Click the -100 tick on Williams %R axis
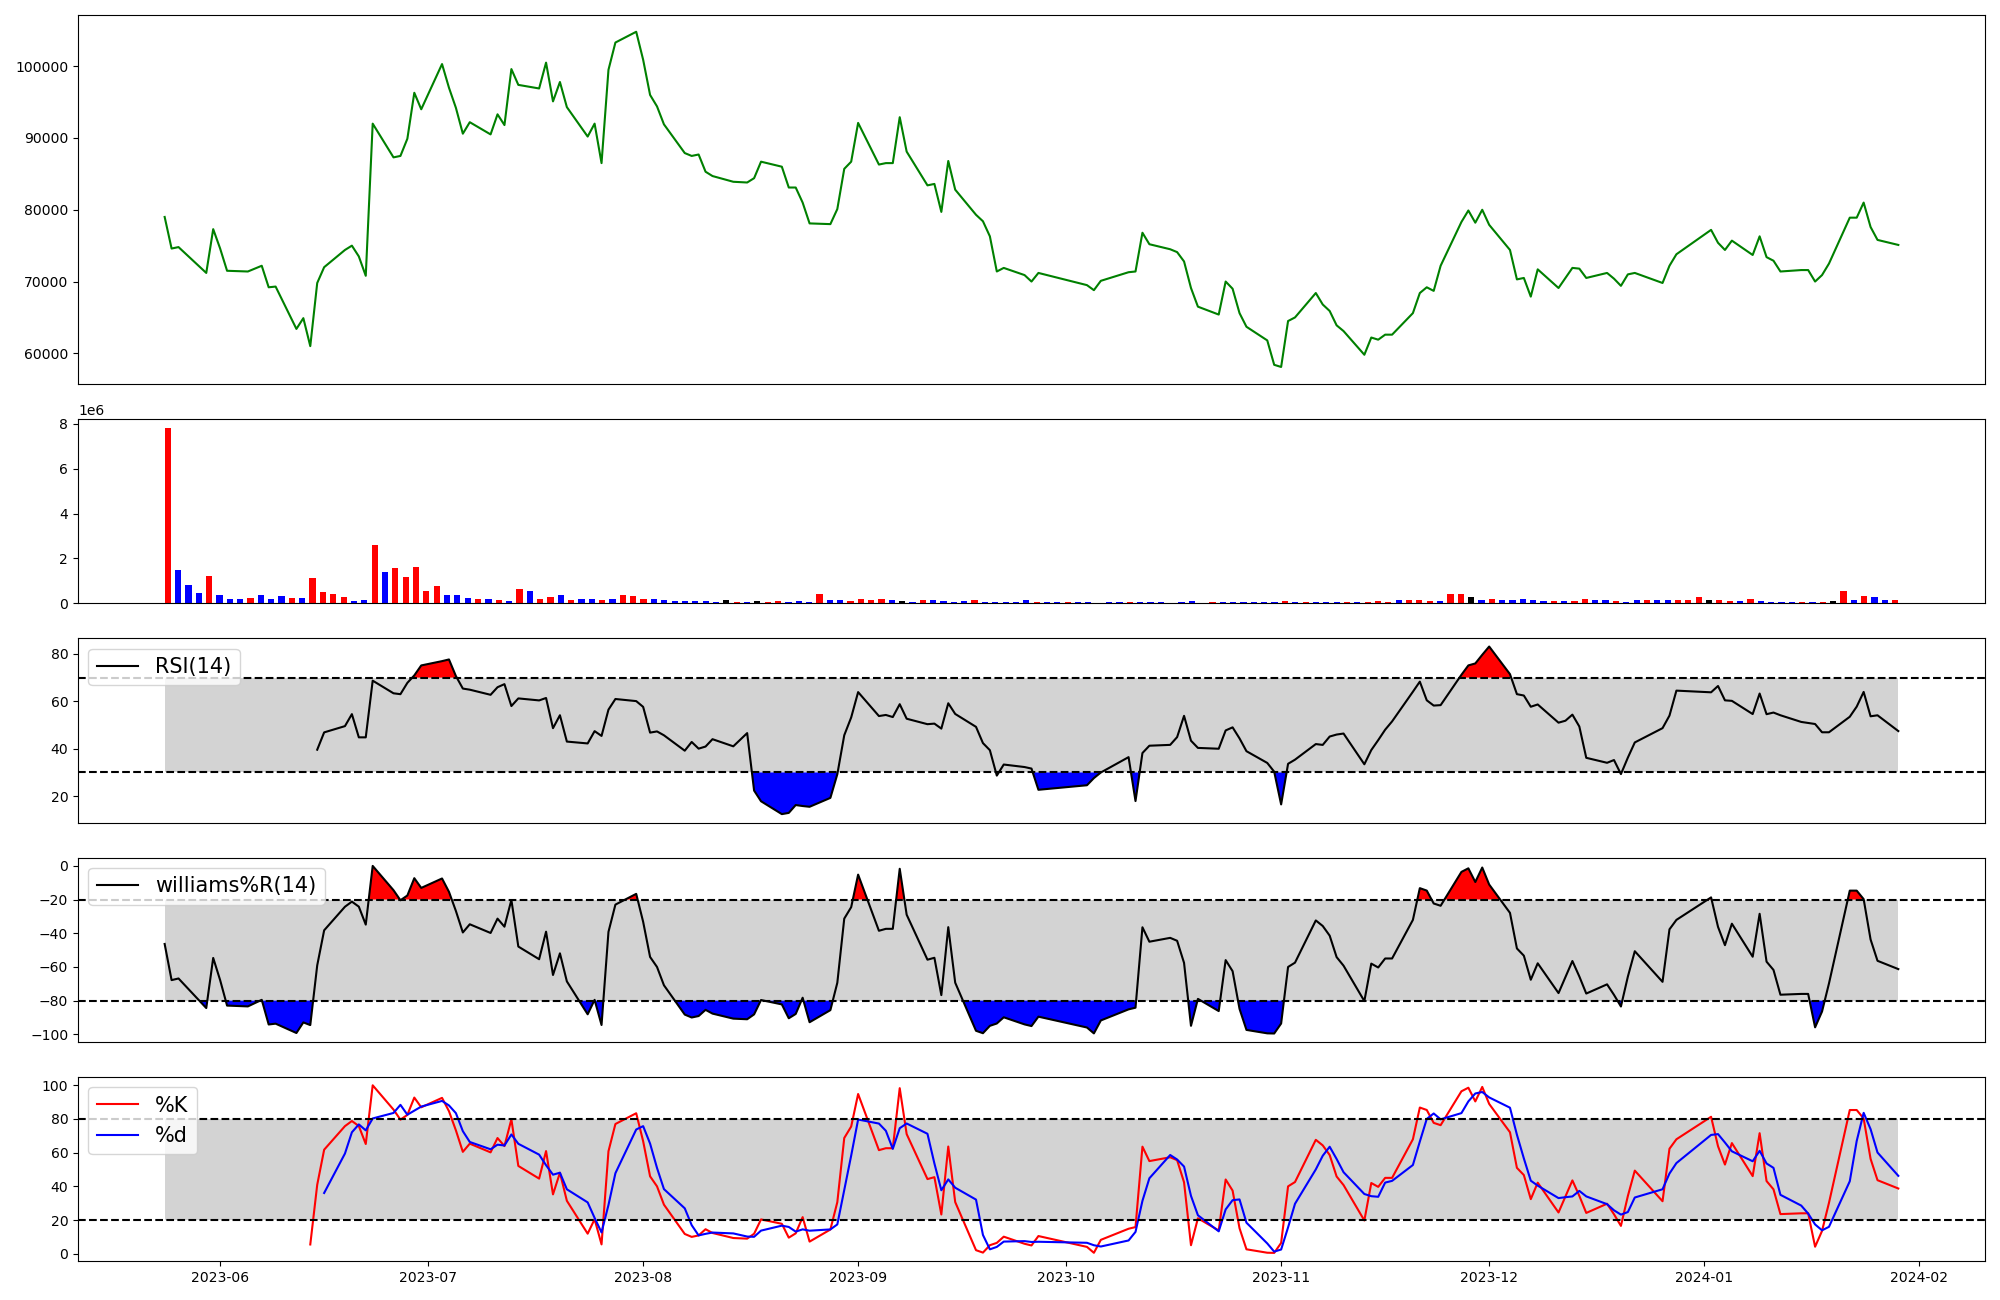Viewport: 2000px width, 1300px height. click(x=49, y=1035)
